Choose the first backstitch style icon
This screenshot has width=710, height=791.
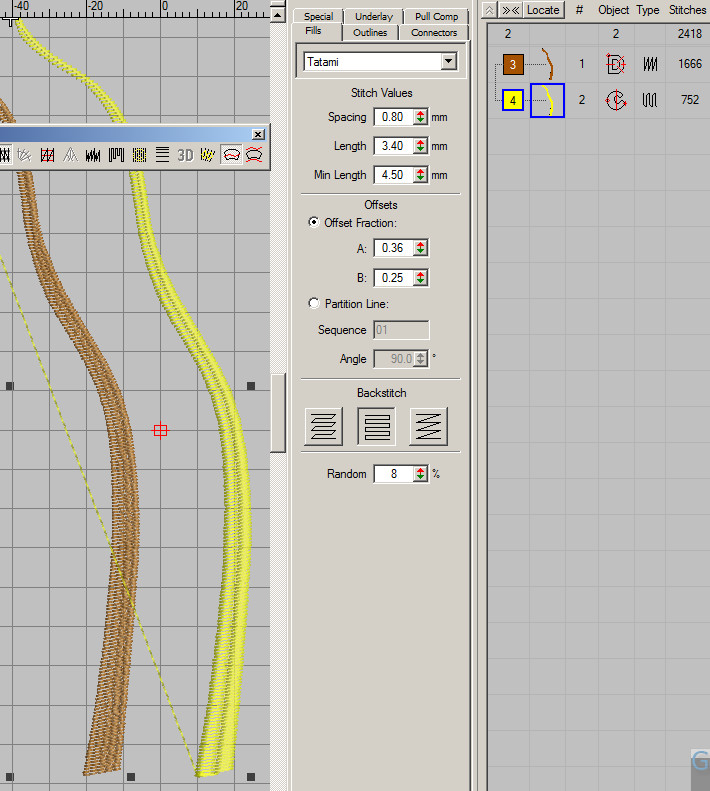pos(324,426)
